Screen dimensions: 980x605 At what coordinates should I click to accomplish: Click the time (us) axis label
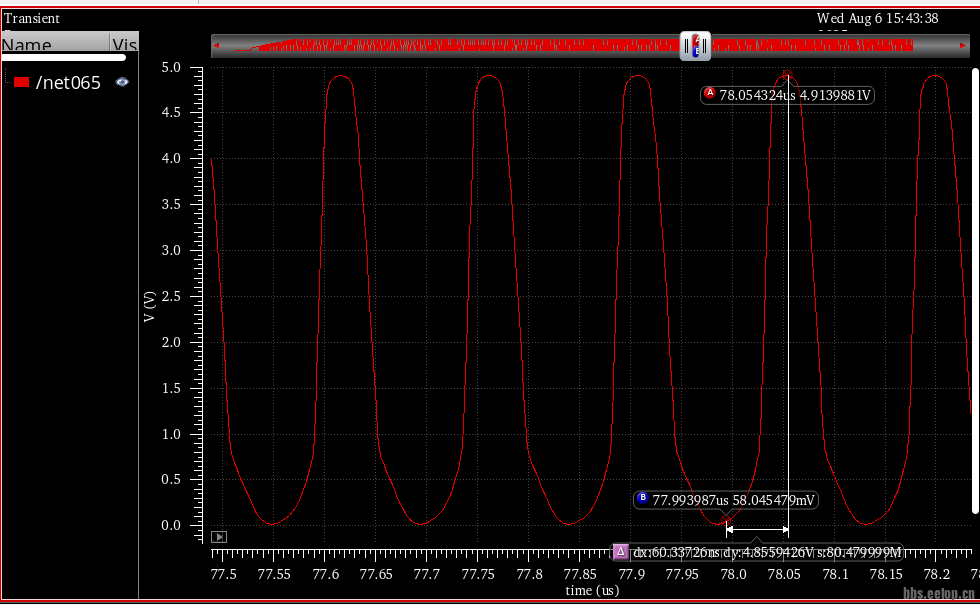592,590
